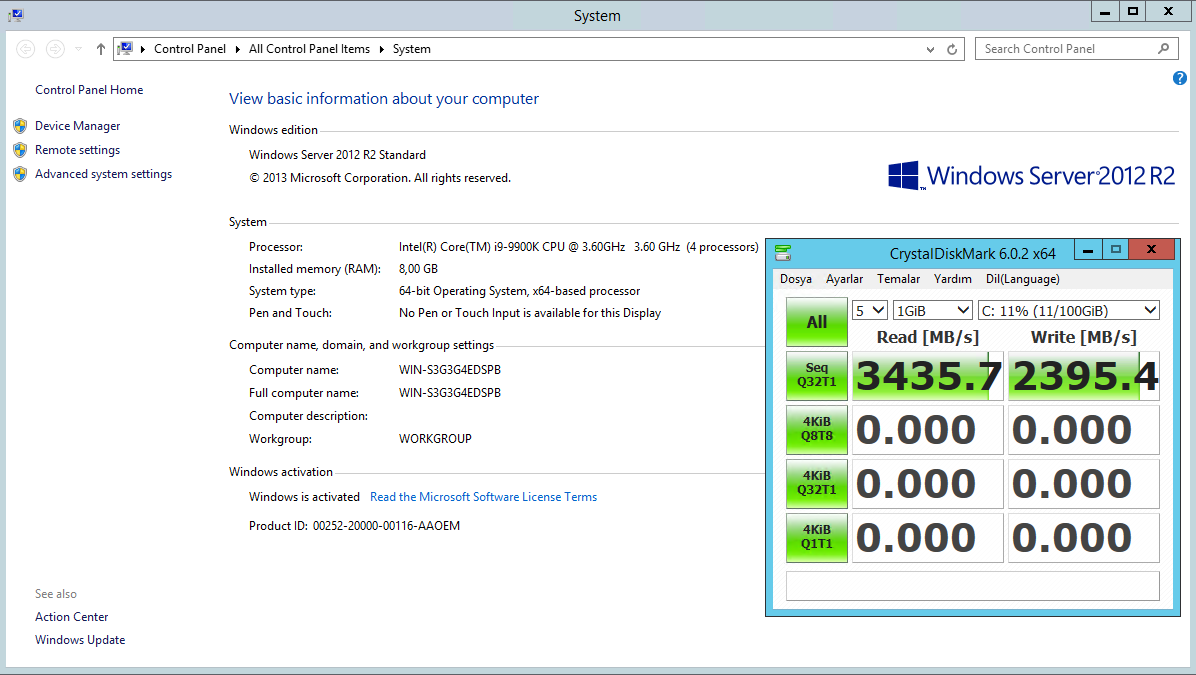Image resolution: width=1196 pixels, height=675 pixels.
Task: Click Control Panel breadcrumb
Action: point(190,49)
